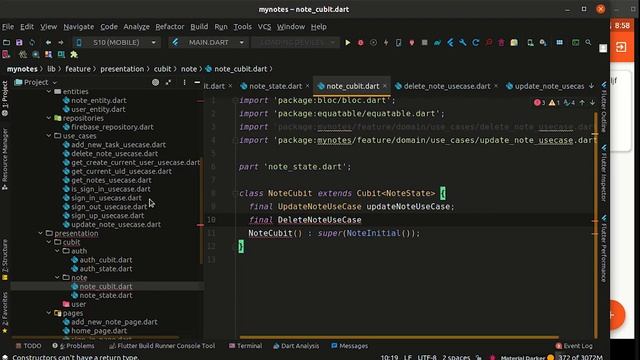Switch to delete_note_usecase.dart tab
This screenshot has height=360, width=640.
447,86
